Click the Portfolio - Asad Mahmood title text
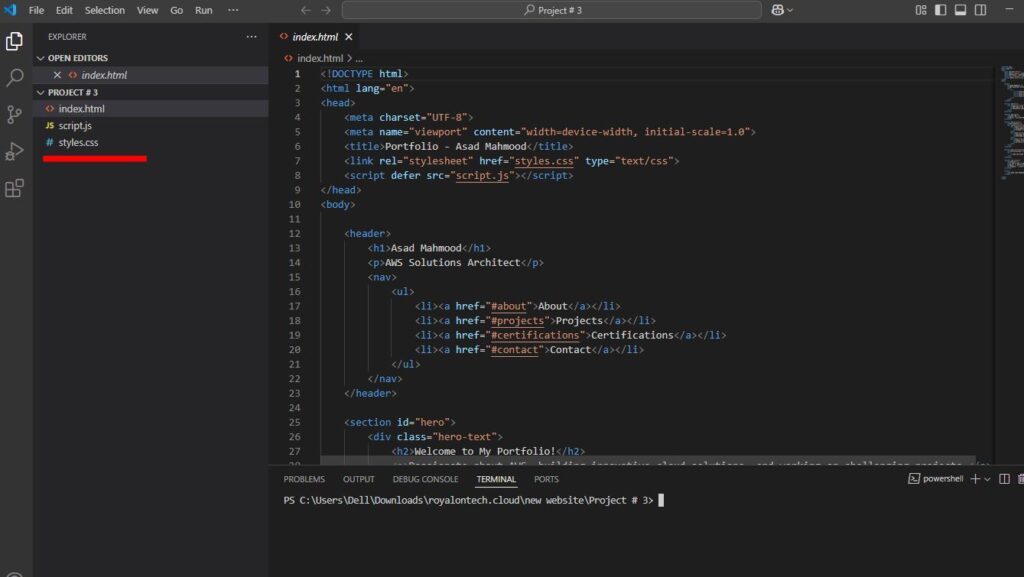 pos(455,146)
